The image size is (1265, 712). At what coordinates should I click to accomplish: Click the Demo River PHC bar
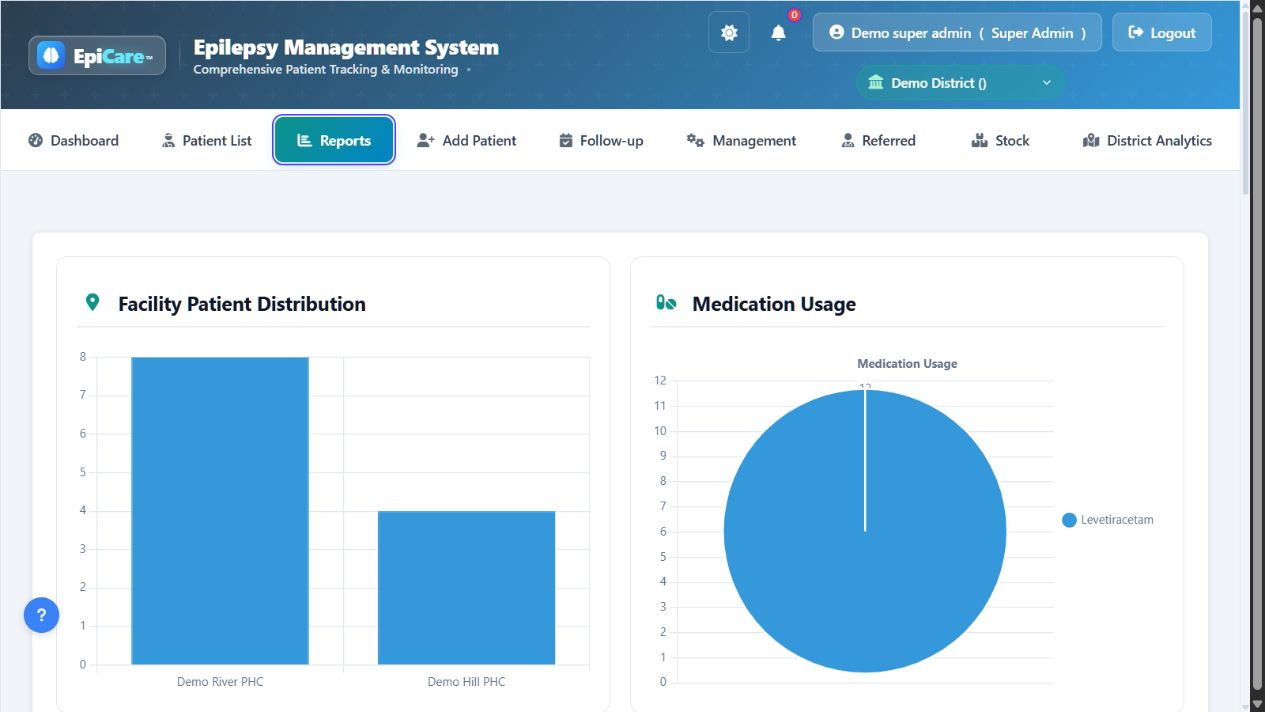[220, 510]
